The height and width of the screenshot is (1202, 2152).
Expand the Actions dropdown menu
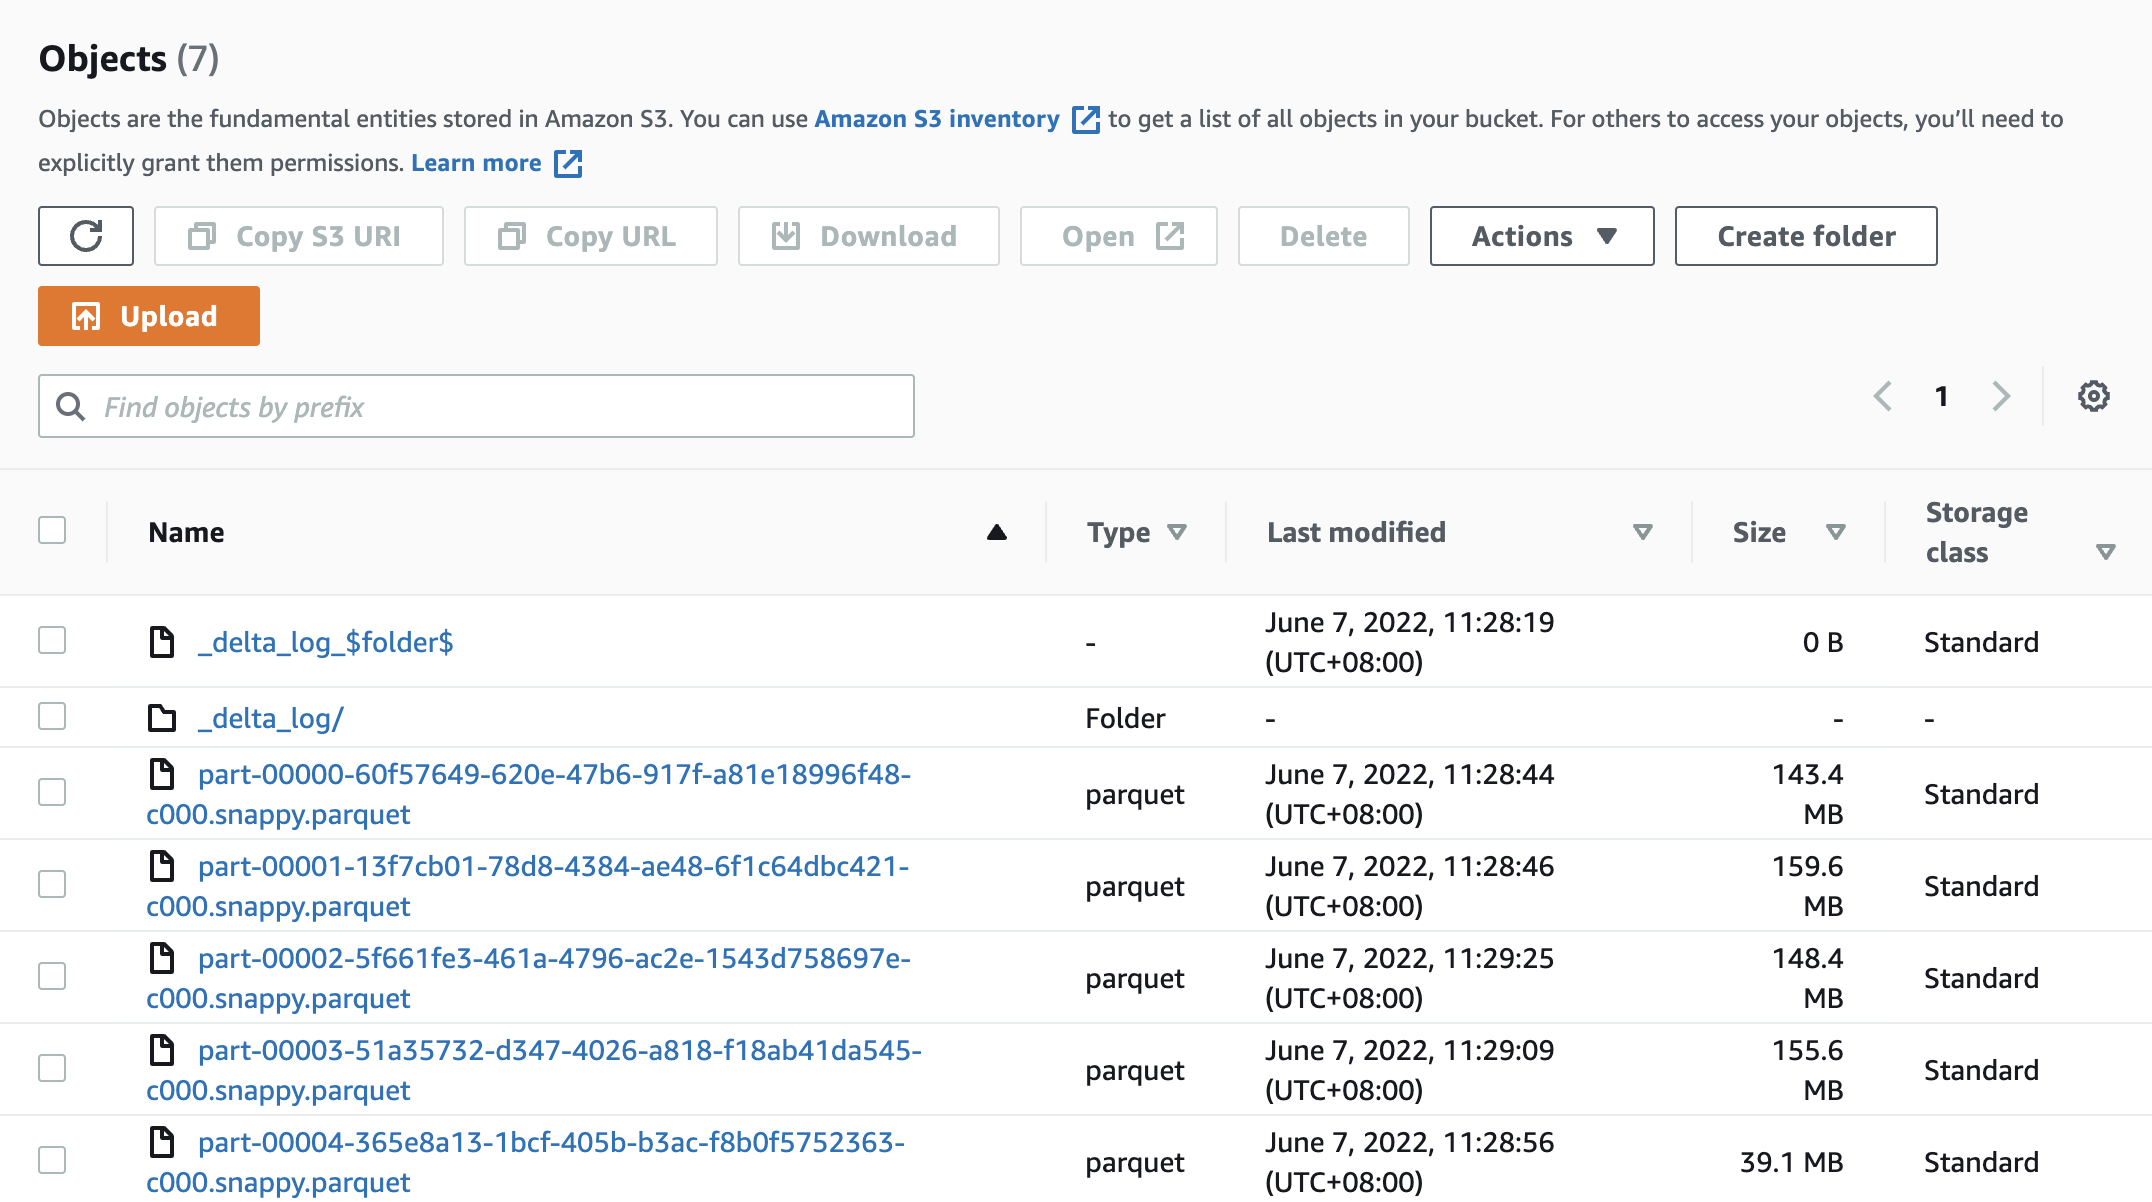click(x=1542, y=235)
